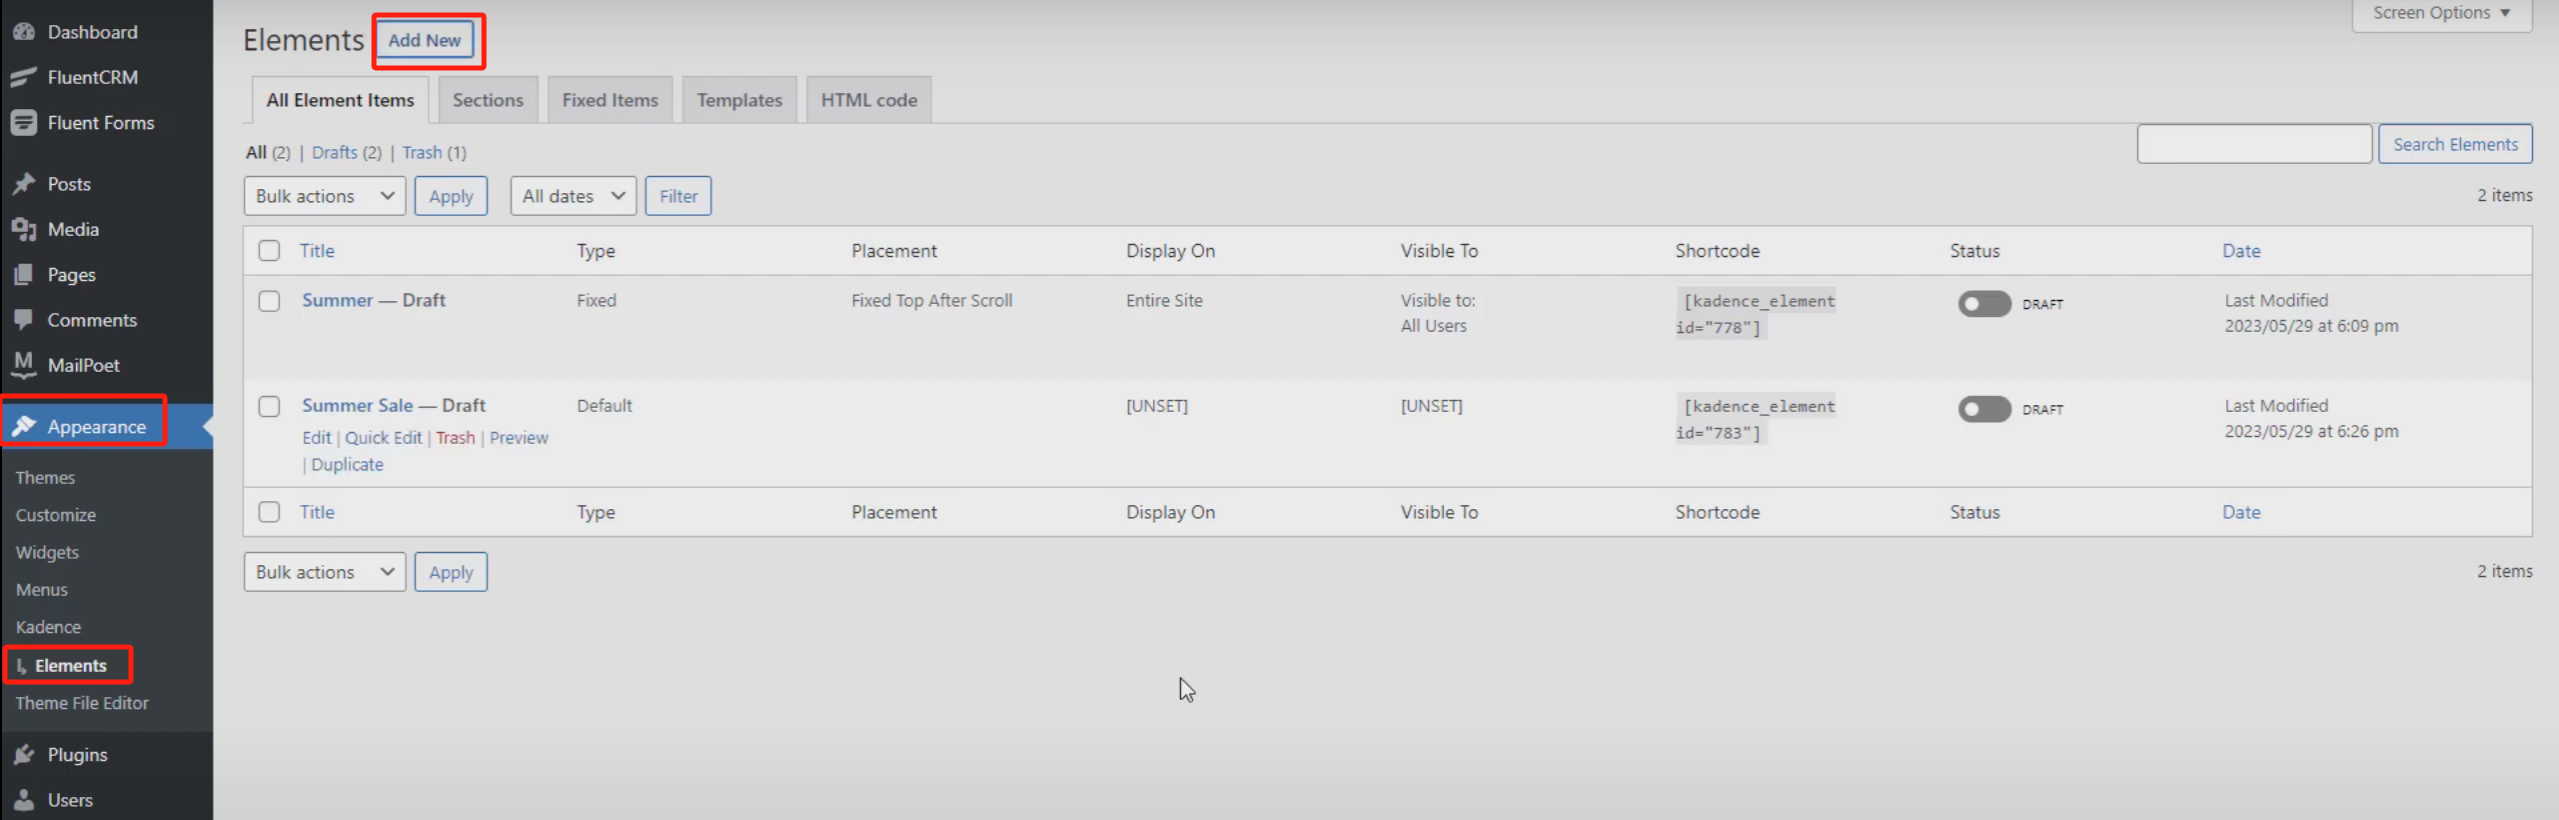Open the HTML code tab
The width and height of the screenshot is (2559, 820).
coord(868,100)
